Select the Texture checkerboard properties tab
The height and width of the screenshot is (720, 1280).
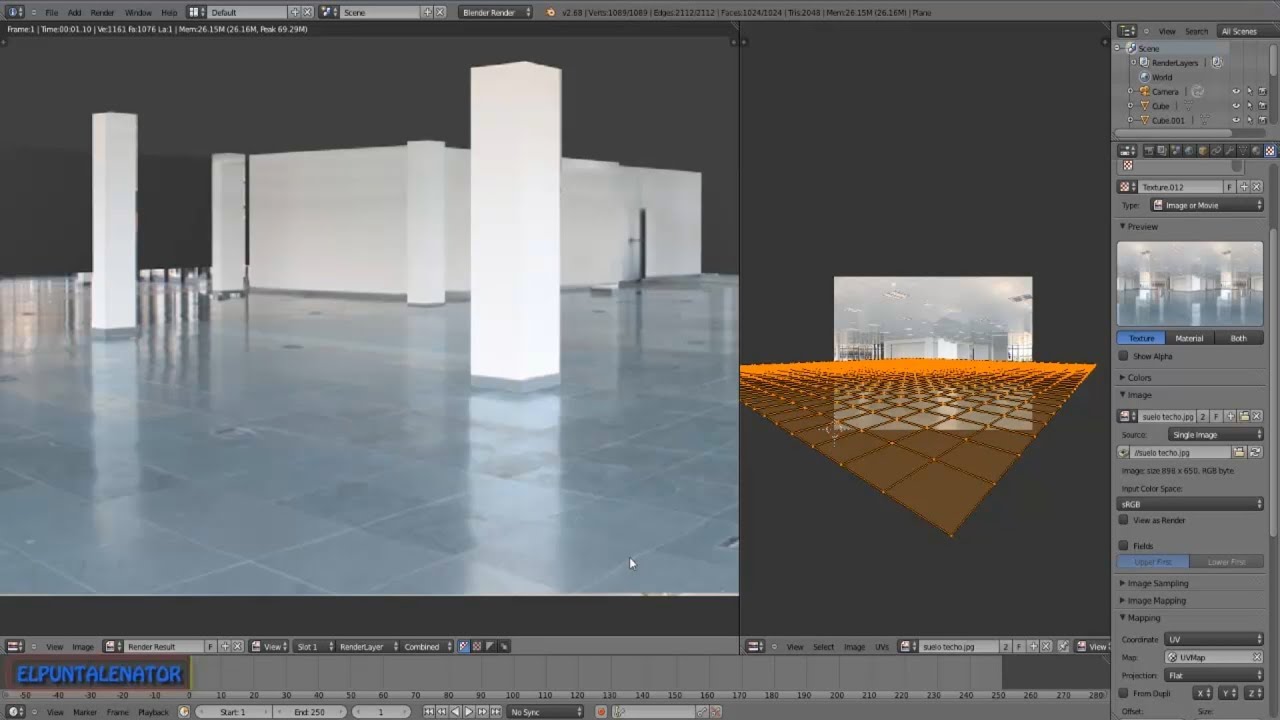pos(1270,151)
